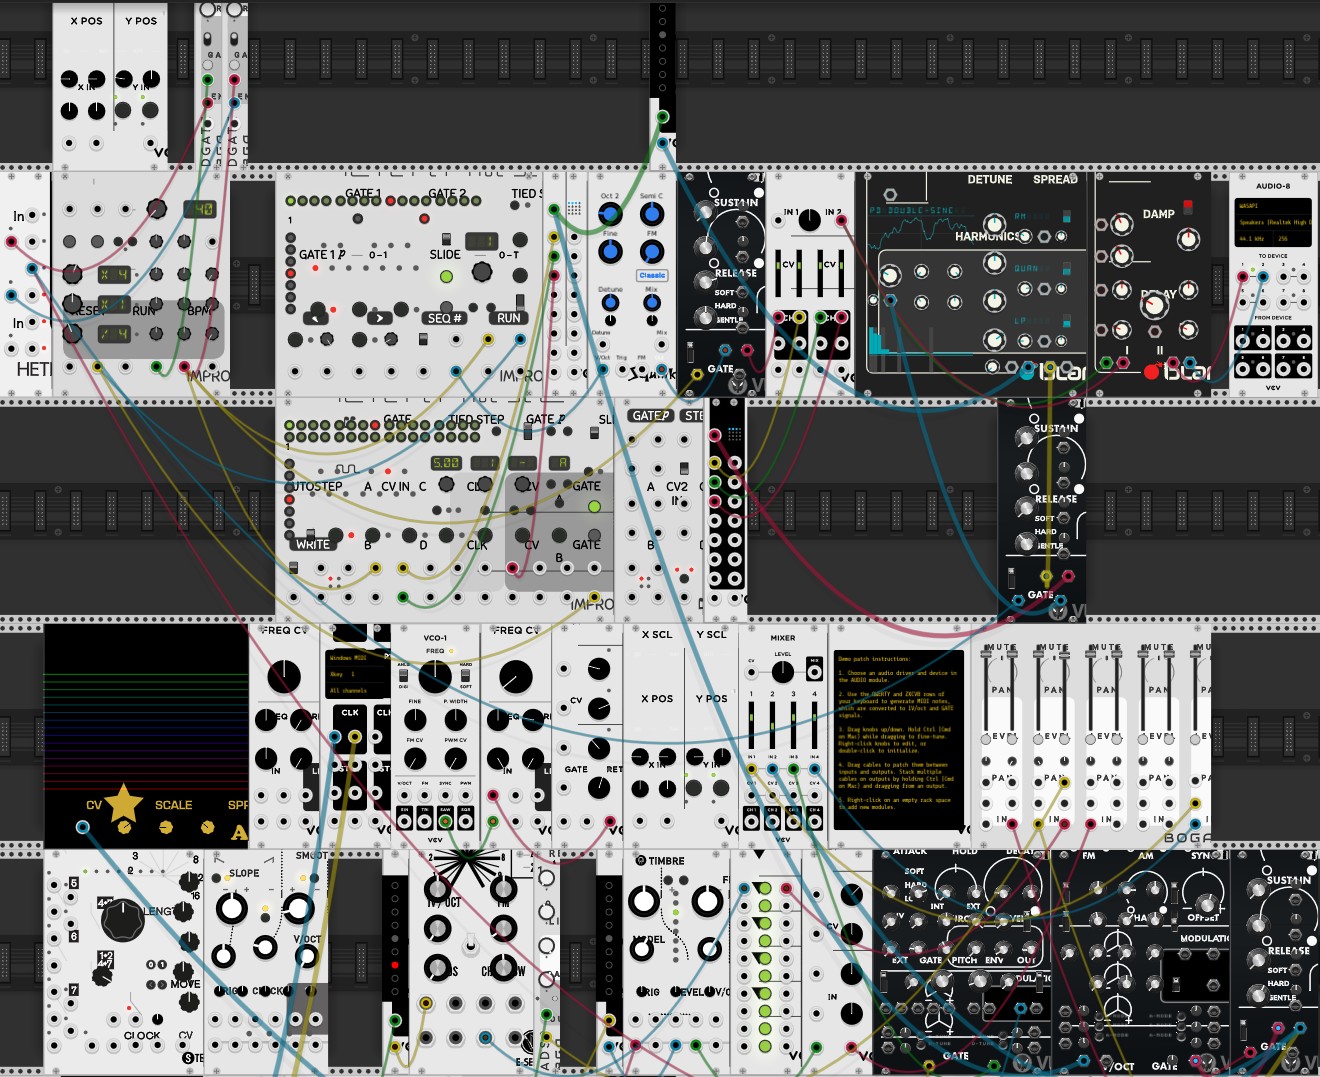Screen dimensions: 1320x1077
Task: Click the red To Device input 1 jack on Audio-8
Action: 1243,277
